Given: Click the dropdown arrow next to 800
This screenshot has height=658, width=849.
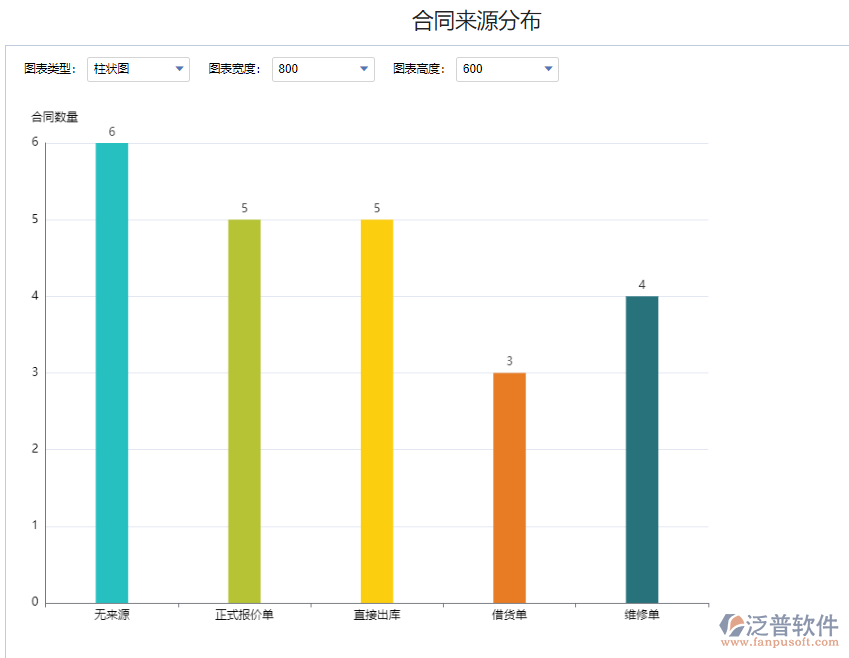Looking at the screenshot, I should [x=363, y=69].
